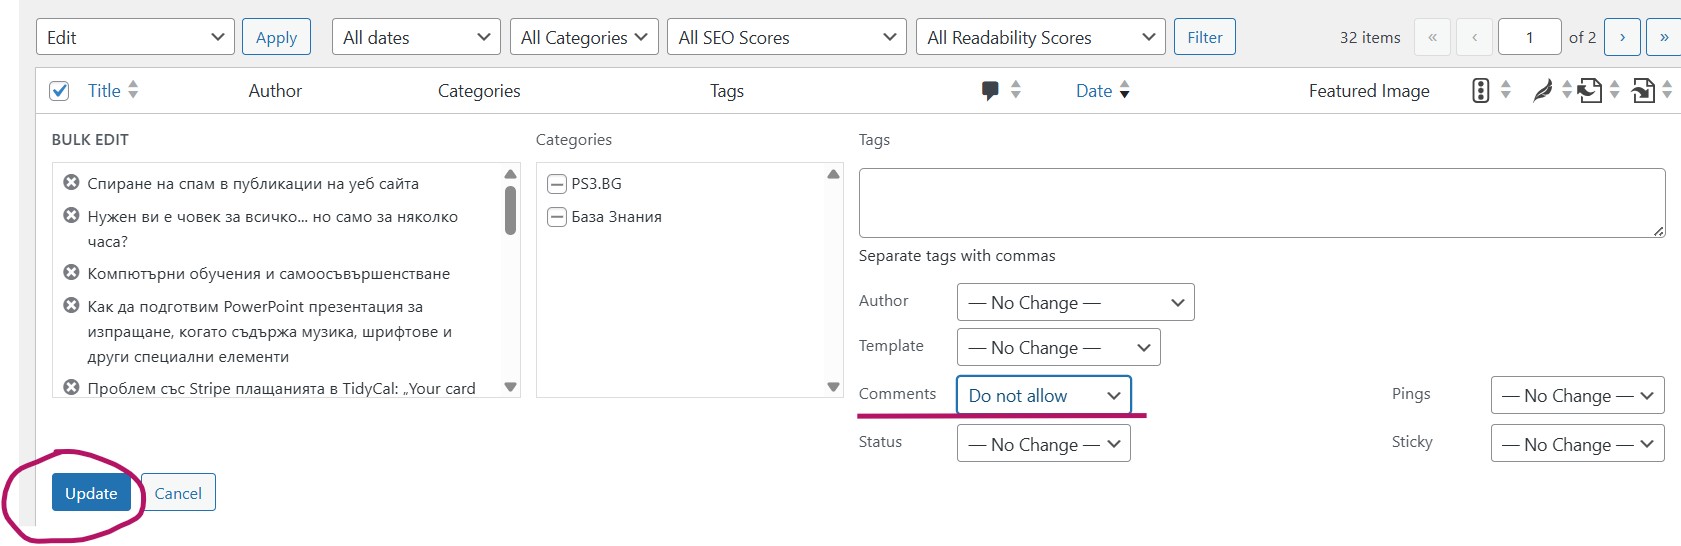Open the Comments 'Do not allow' dropdown
The height and width of the screenshot is (546, 1681).
(x=1044, y=395)
